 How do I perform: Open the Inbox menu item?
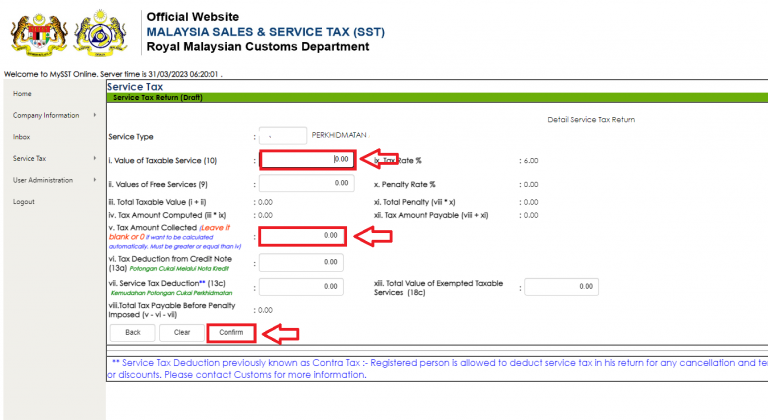point(22,137)
